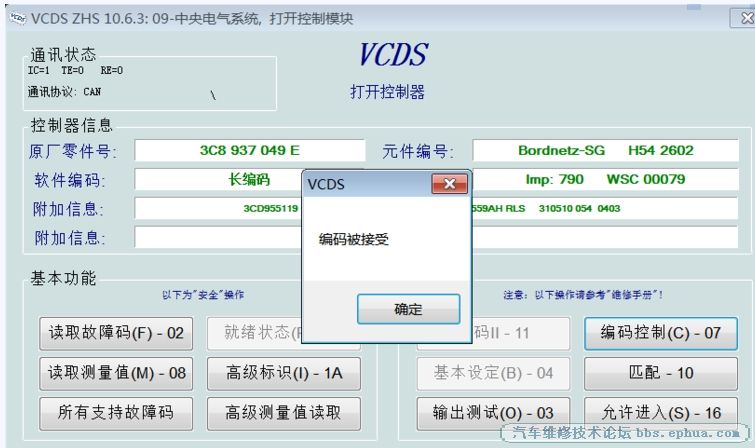Screen dimensions: 755x448
Task: Click the 读取测量值(M) - 08 button
Action: 116,373
